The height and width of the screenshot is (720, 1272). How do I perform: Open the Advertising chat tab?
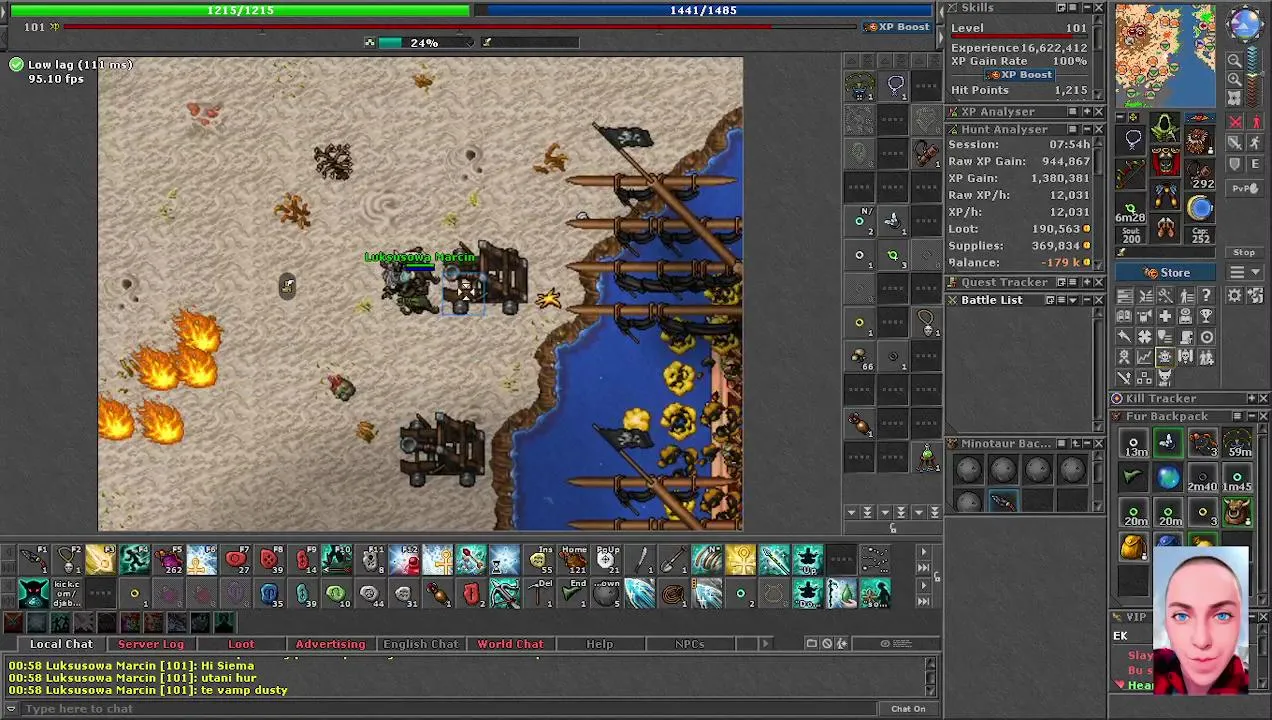point(330,645)
